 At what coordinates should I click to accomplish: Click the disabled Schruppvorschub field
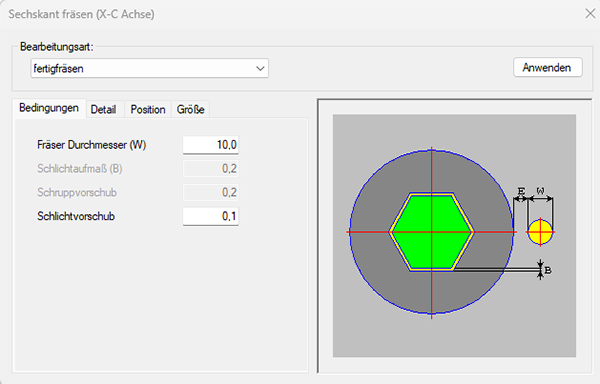click(x=211, y=192)
